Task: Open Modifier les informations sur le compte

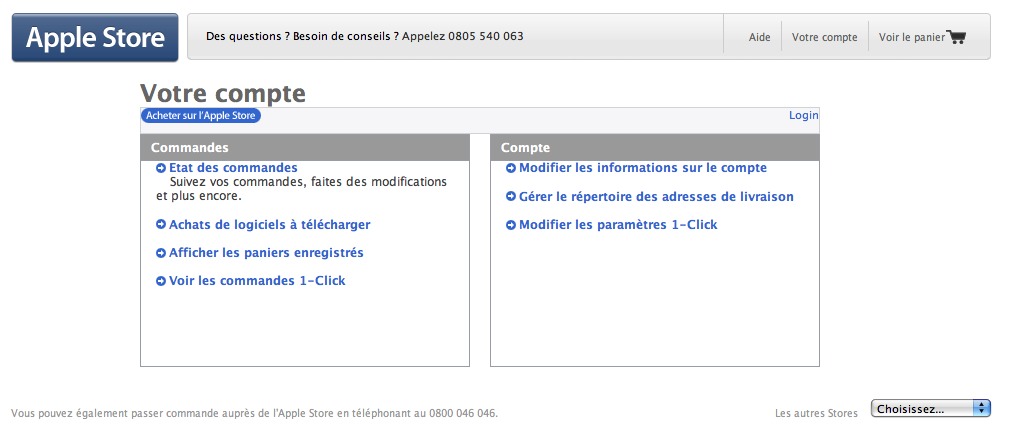Action: pos(643,168)
